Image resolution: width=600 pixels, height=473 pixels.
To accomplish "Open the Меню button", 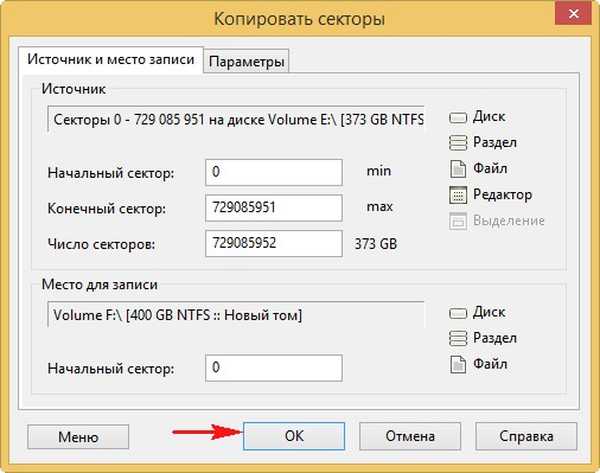I will pyautogui.click(x=78, y=437).
